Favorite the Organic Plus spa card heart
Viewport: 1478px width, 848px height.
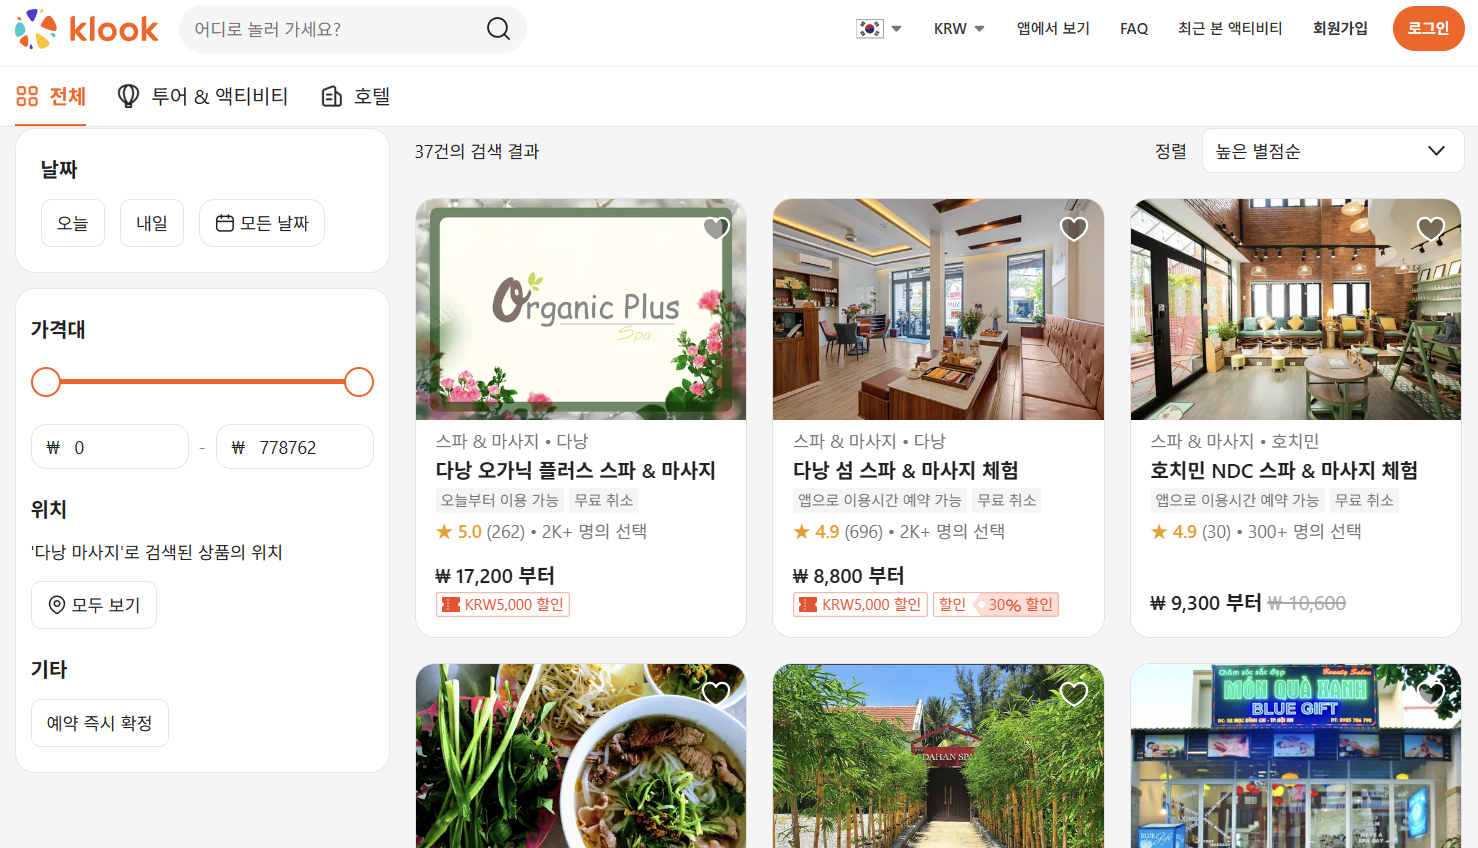pos(716,229)
